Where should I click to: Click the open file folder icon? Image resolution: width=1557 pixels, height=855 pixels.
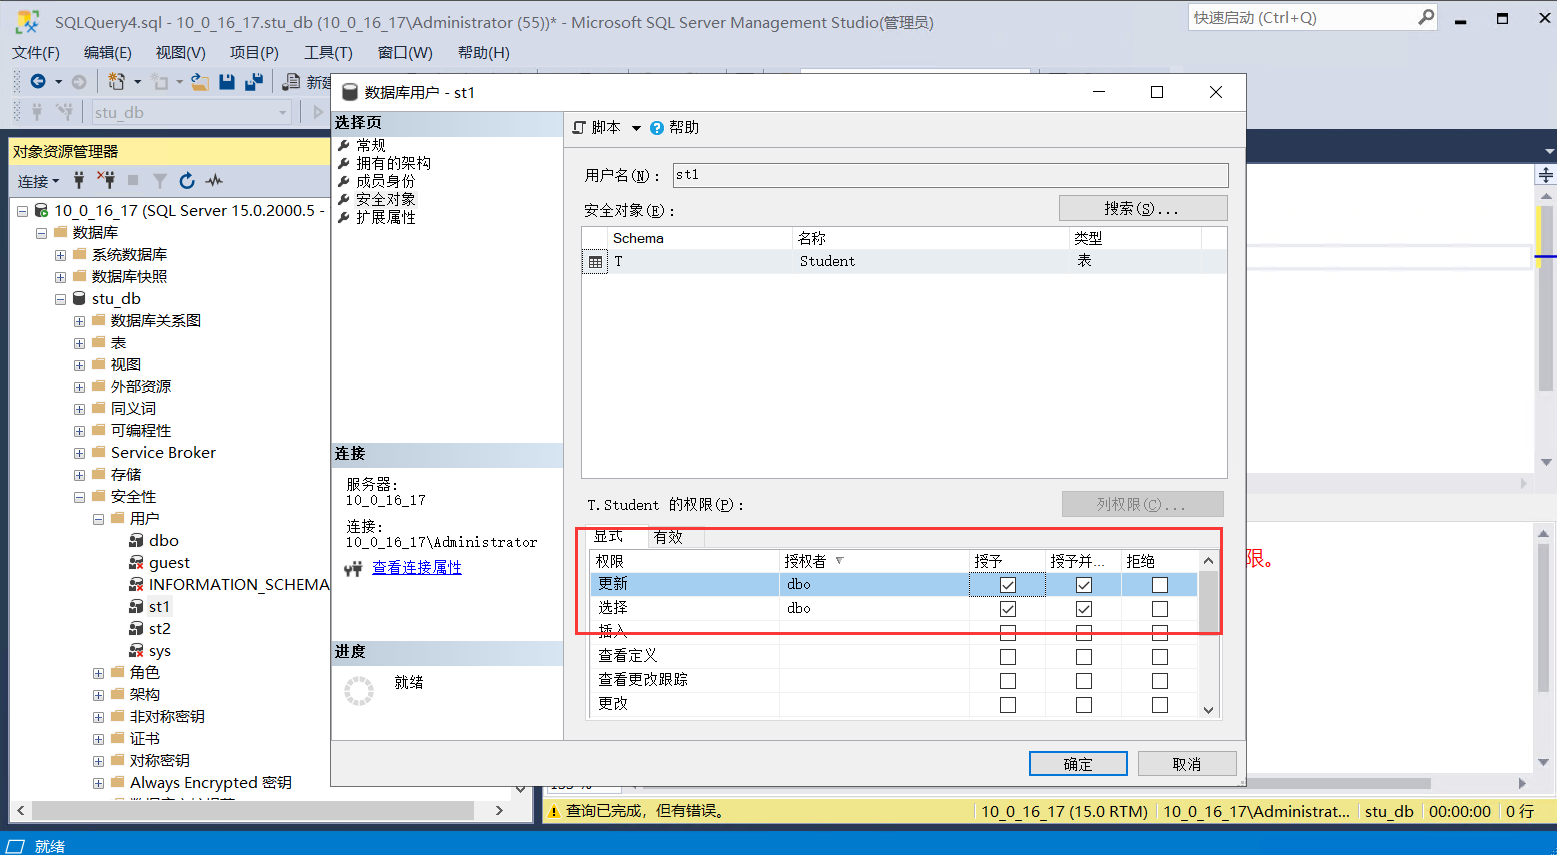click(x=200, y=81)
